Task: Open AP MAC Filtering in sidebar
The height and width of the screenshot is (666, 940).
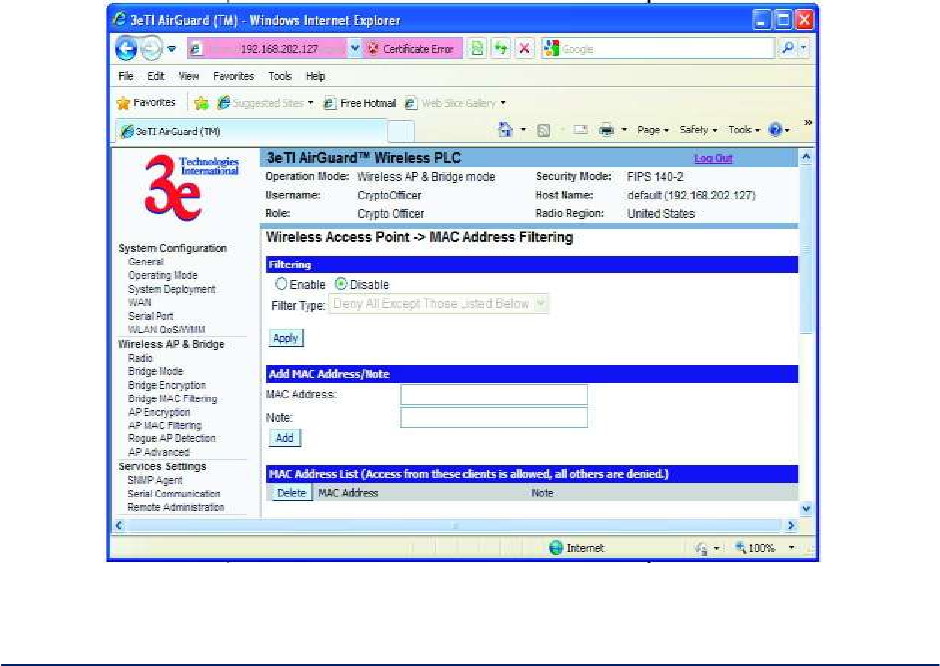Action: [165, 425]
